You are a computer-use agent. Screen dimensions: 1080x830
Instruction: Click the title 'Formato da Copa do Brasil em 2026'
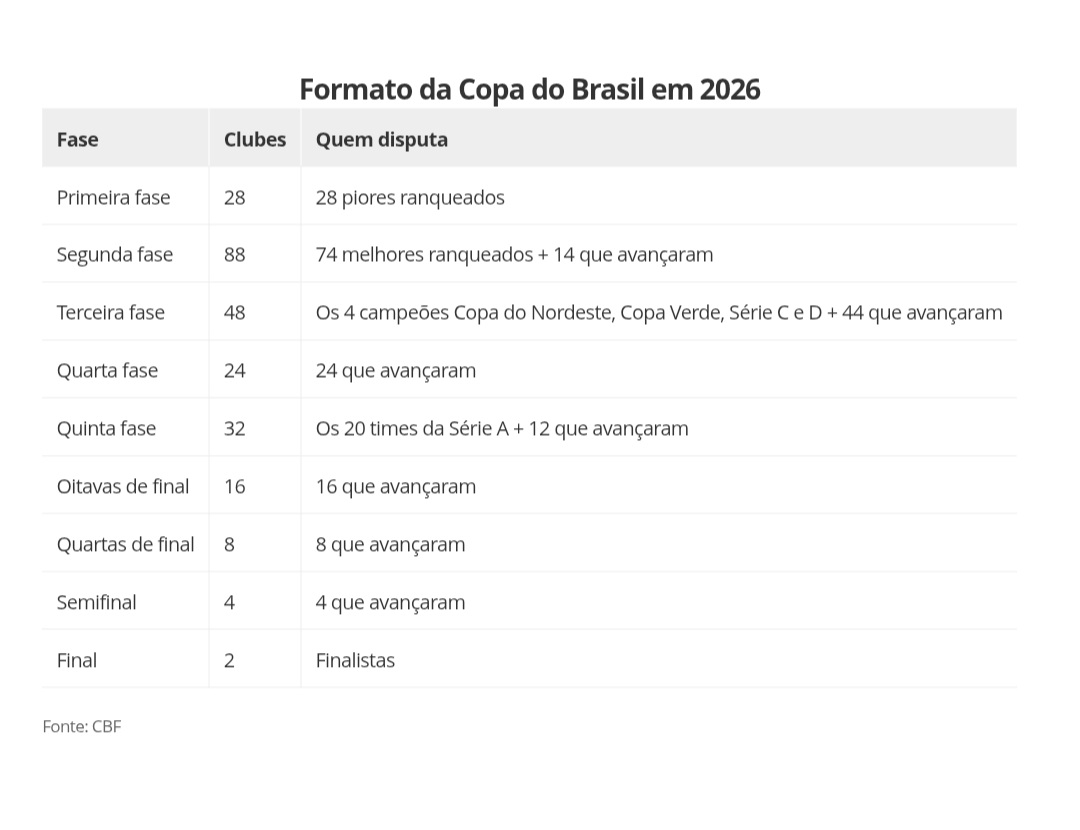click(x=529, y=89)
